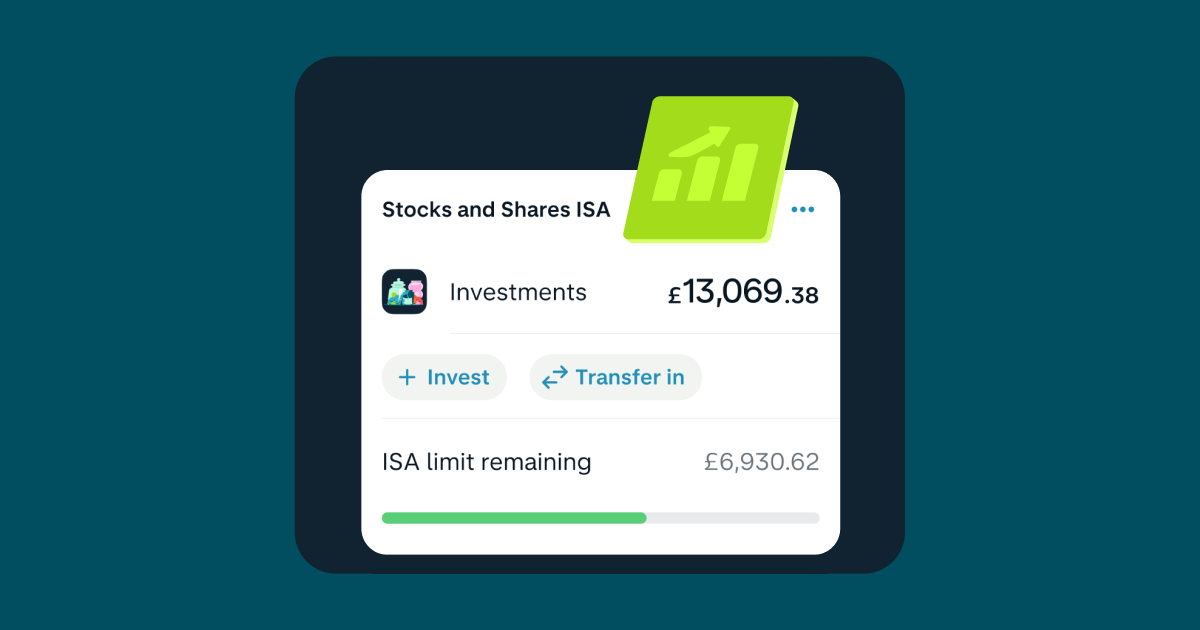The width and height of the screenshot is (1200, 630).
Task: Click the Investments account label
Action: [x=518, y=292]
